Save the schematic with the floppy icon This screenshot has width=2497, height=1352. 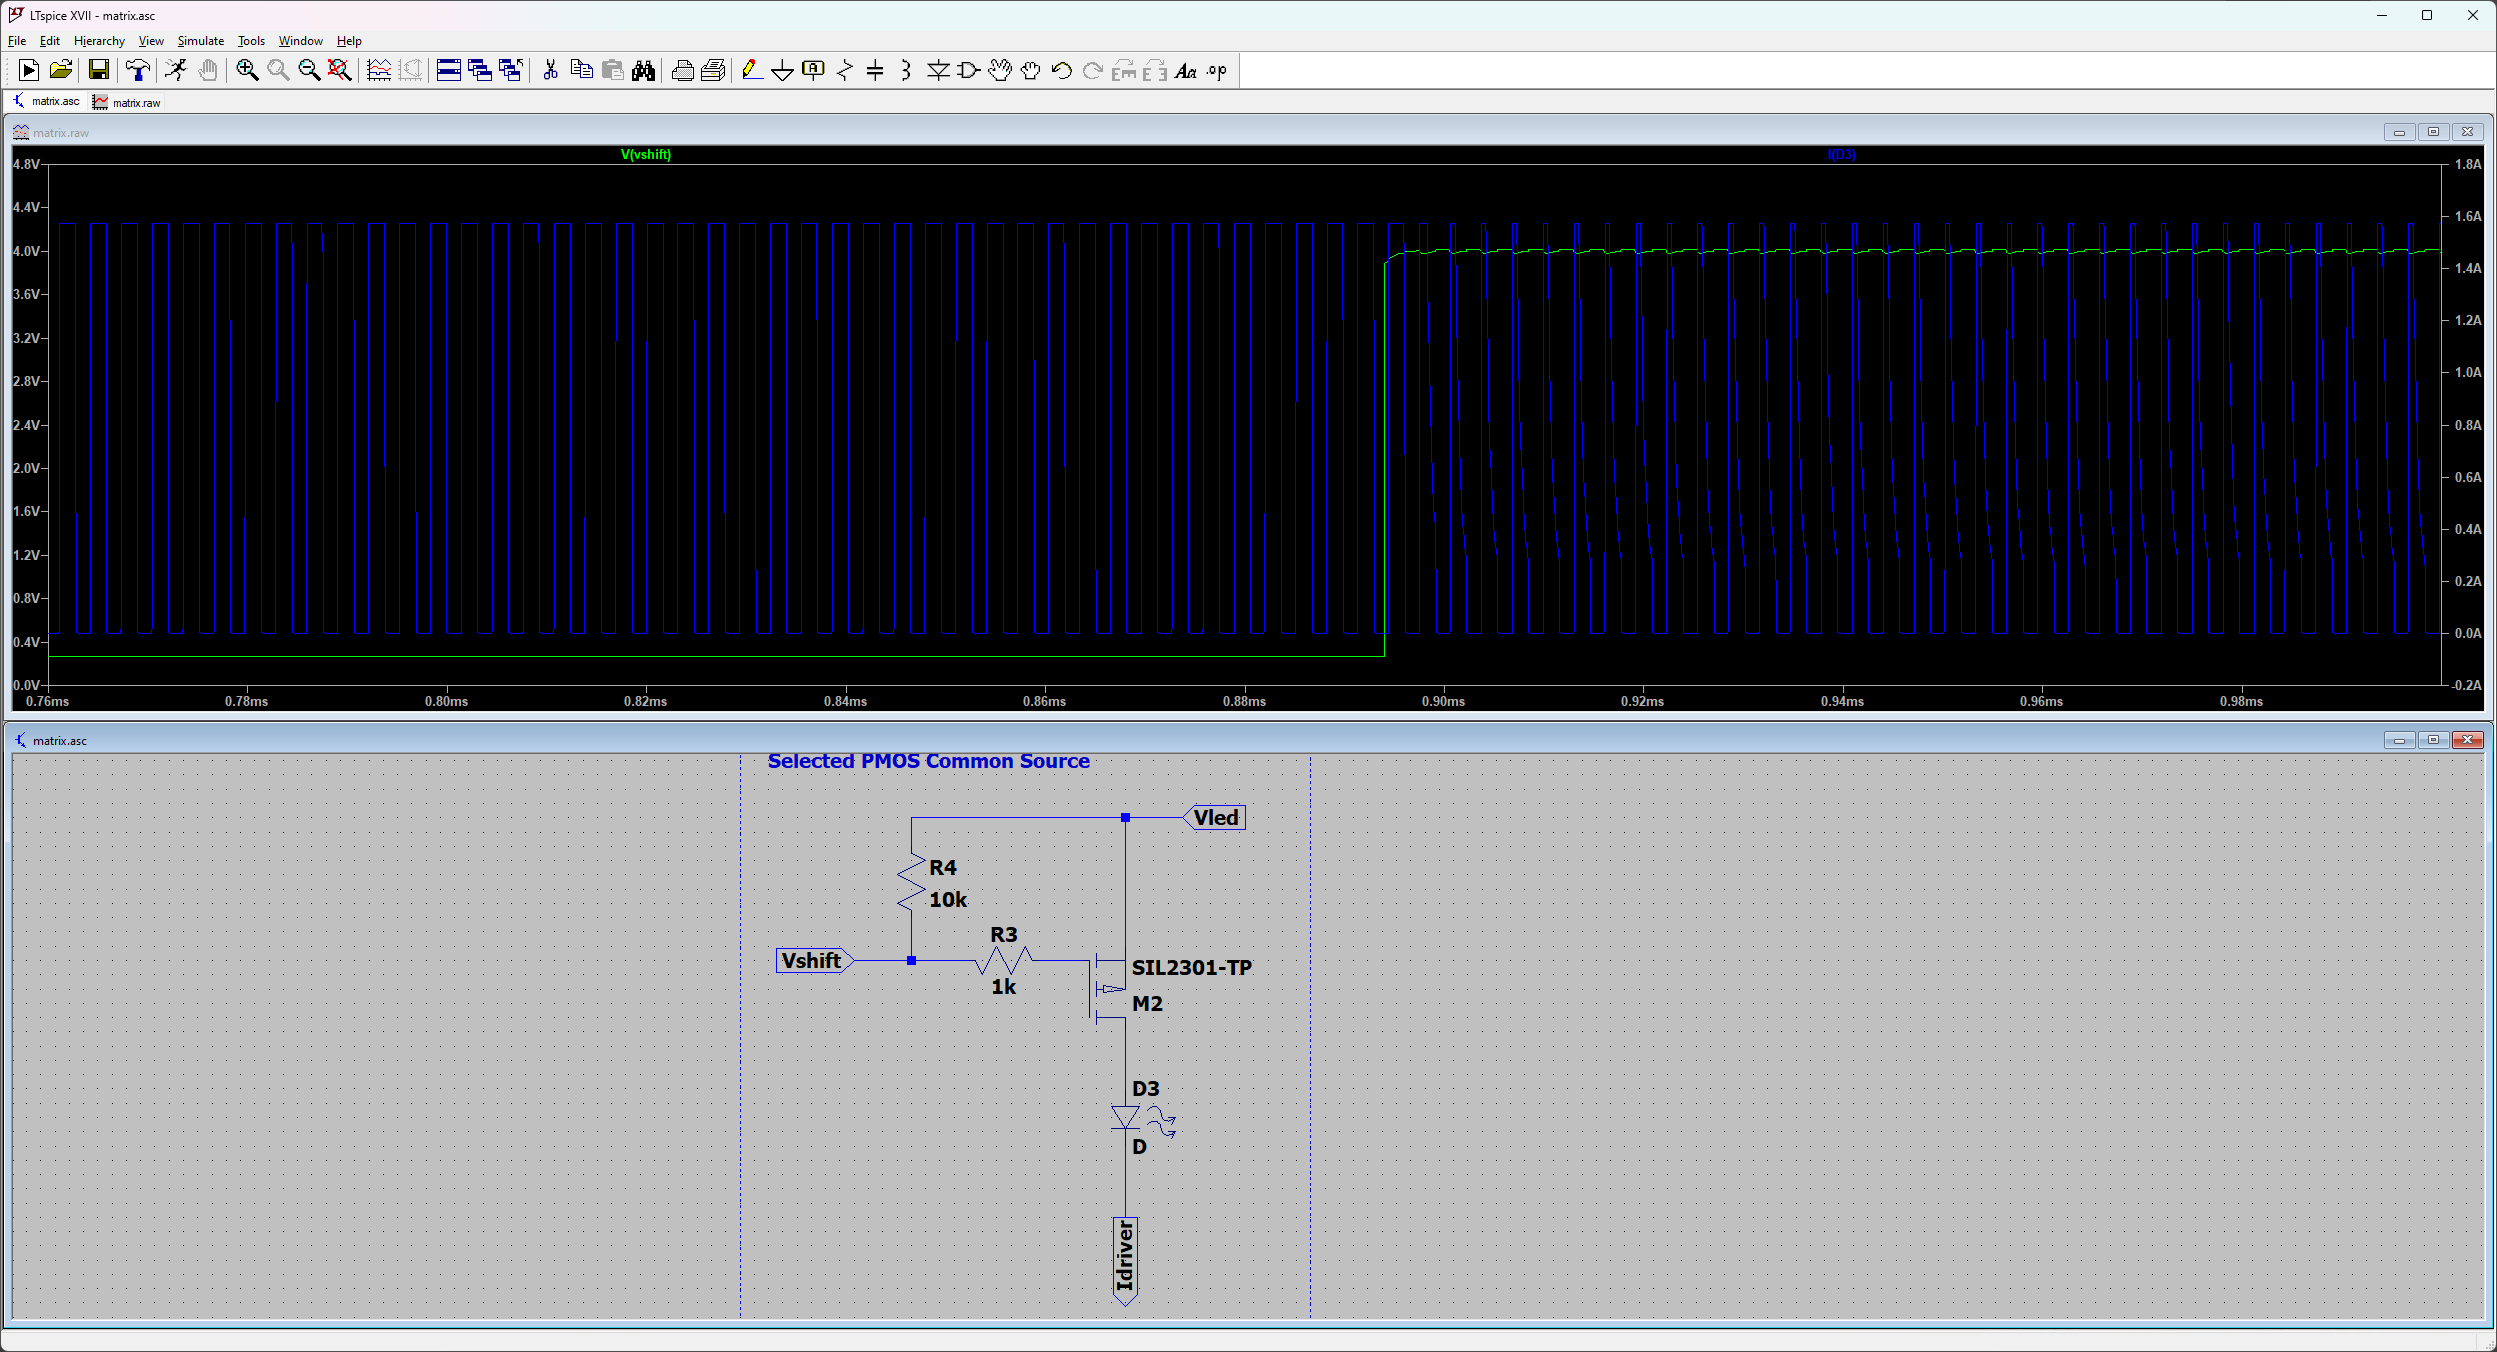(x=98, y=70)
